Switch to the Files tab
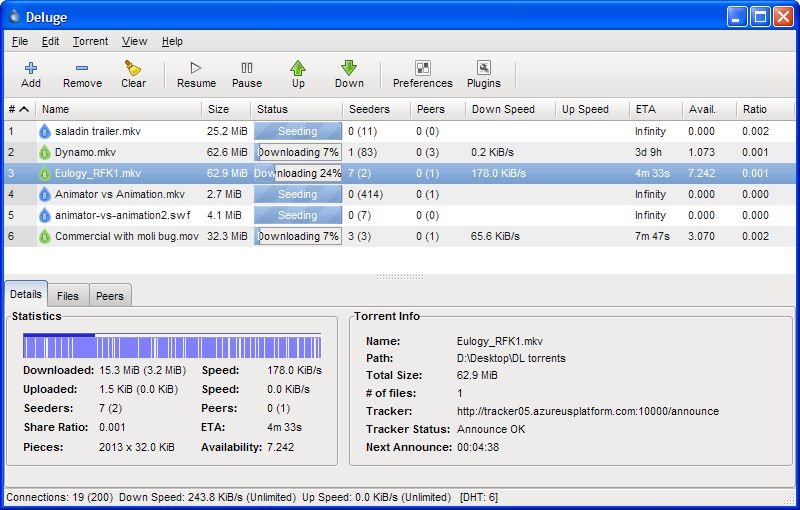The width and height of the screenshot is (800, 510). [x=68, y=296]
